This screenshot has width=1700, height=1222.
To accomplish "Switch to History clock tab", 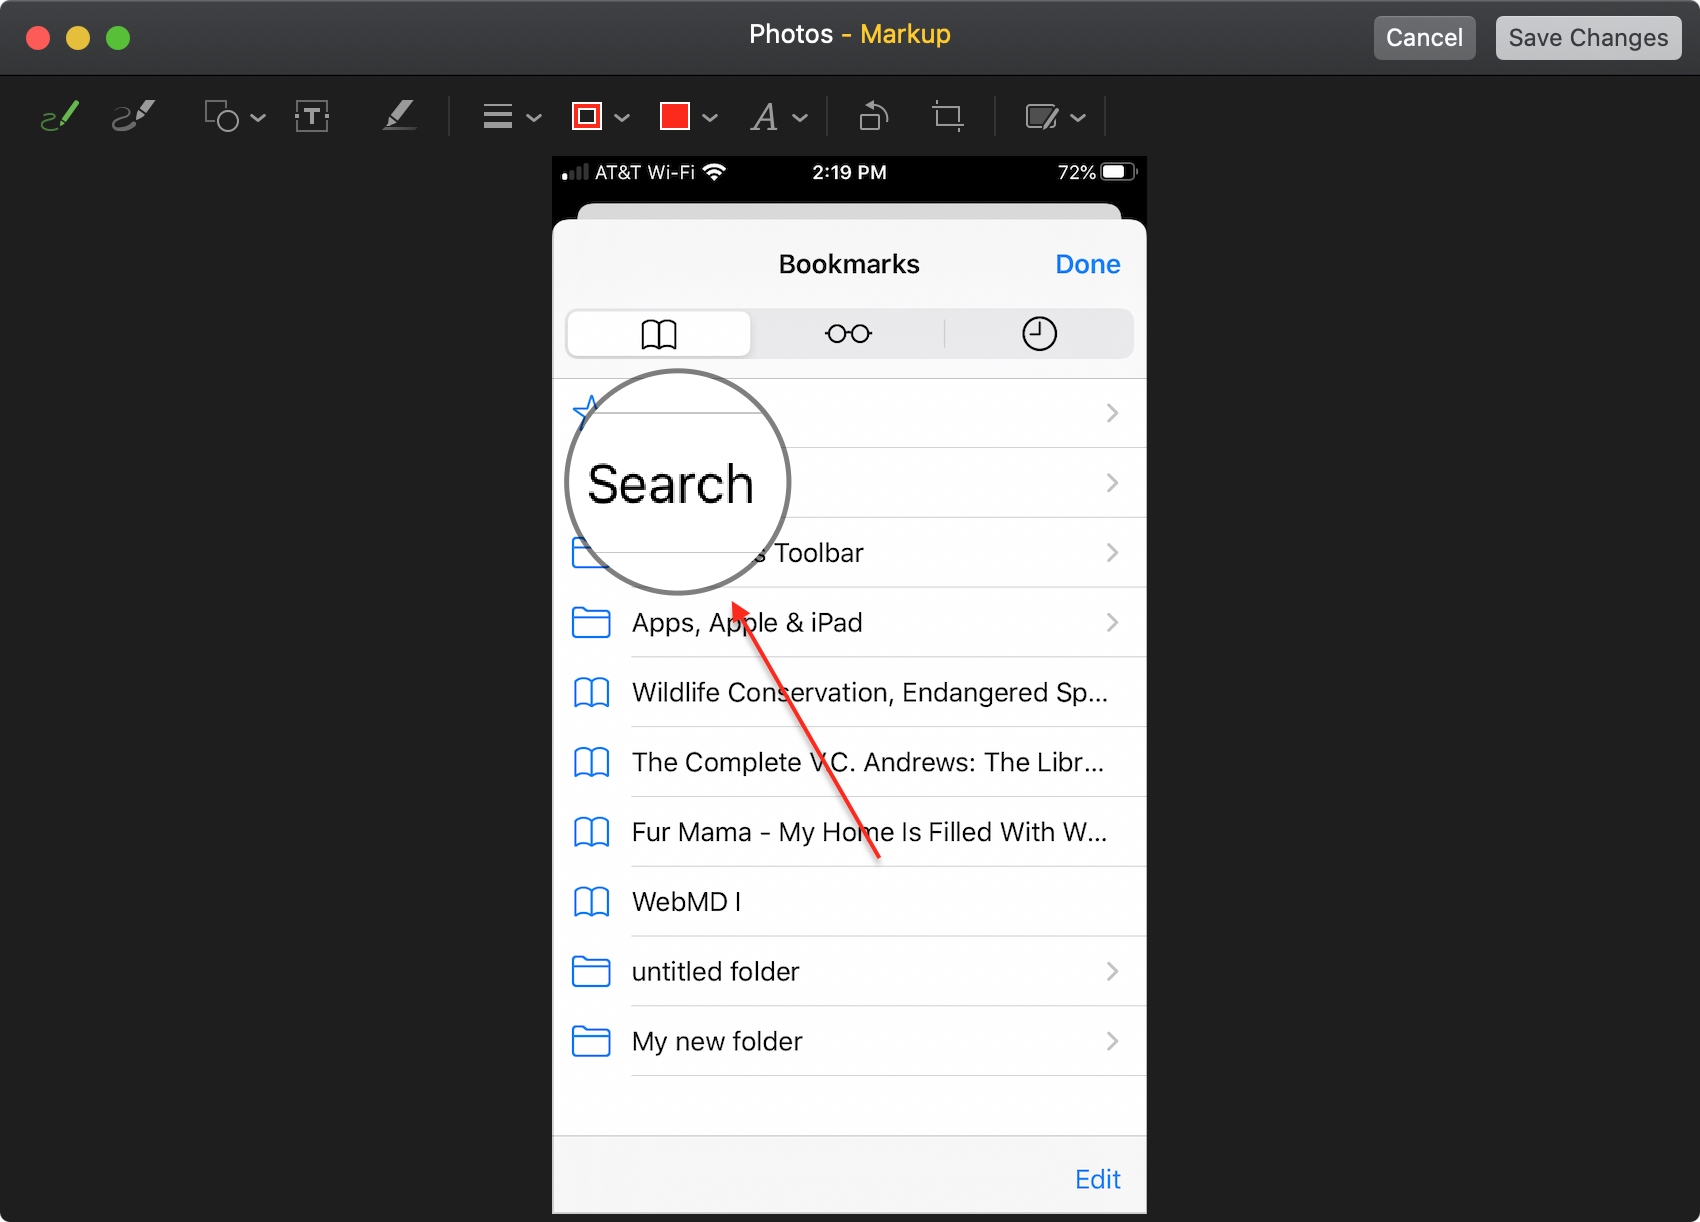I will 1039,334.
